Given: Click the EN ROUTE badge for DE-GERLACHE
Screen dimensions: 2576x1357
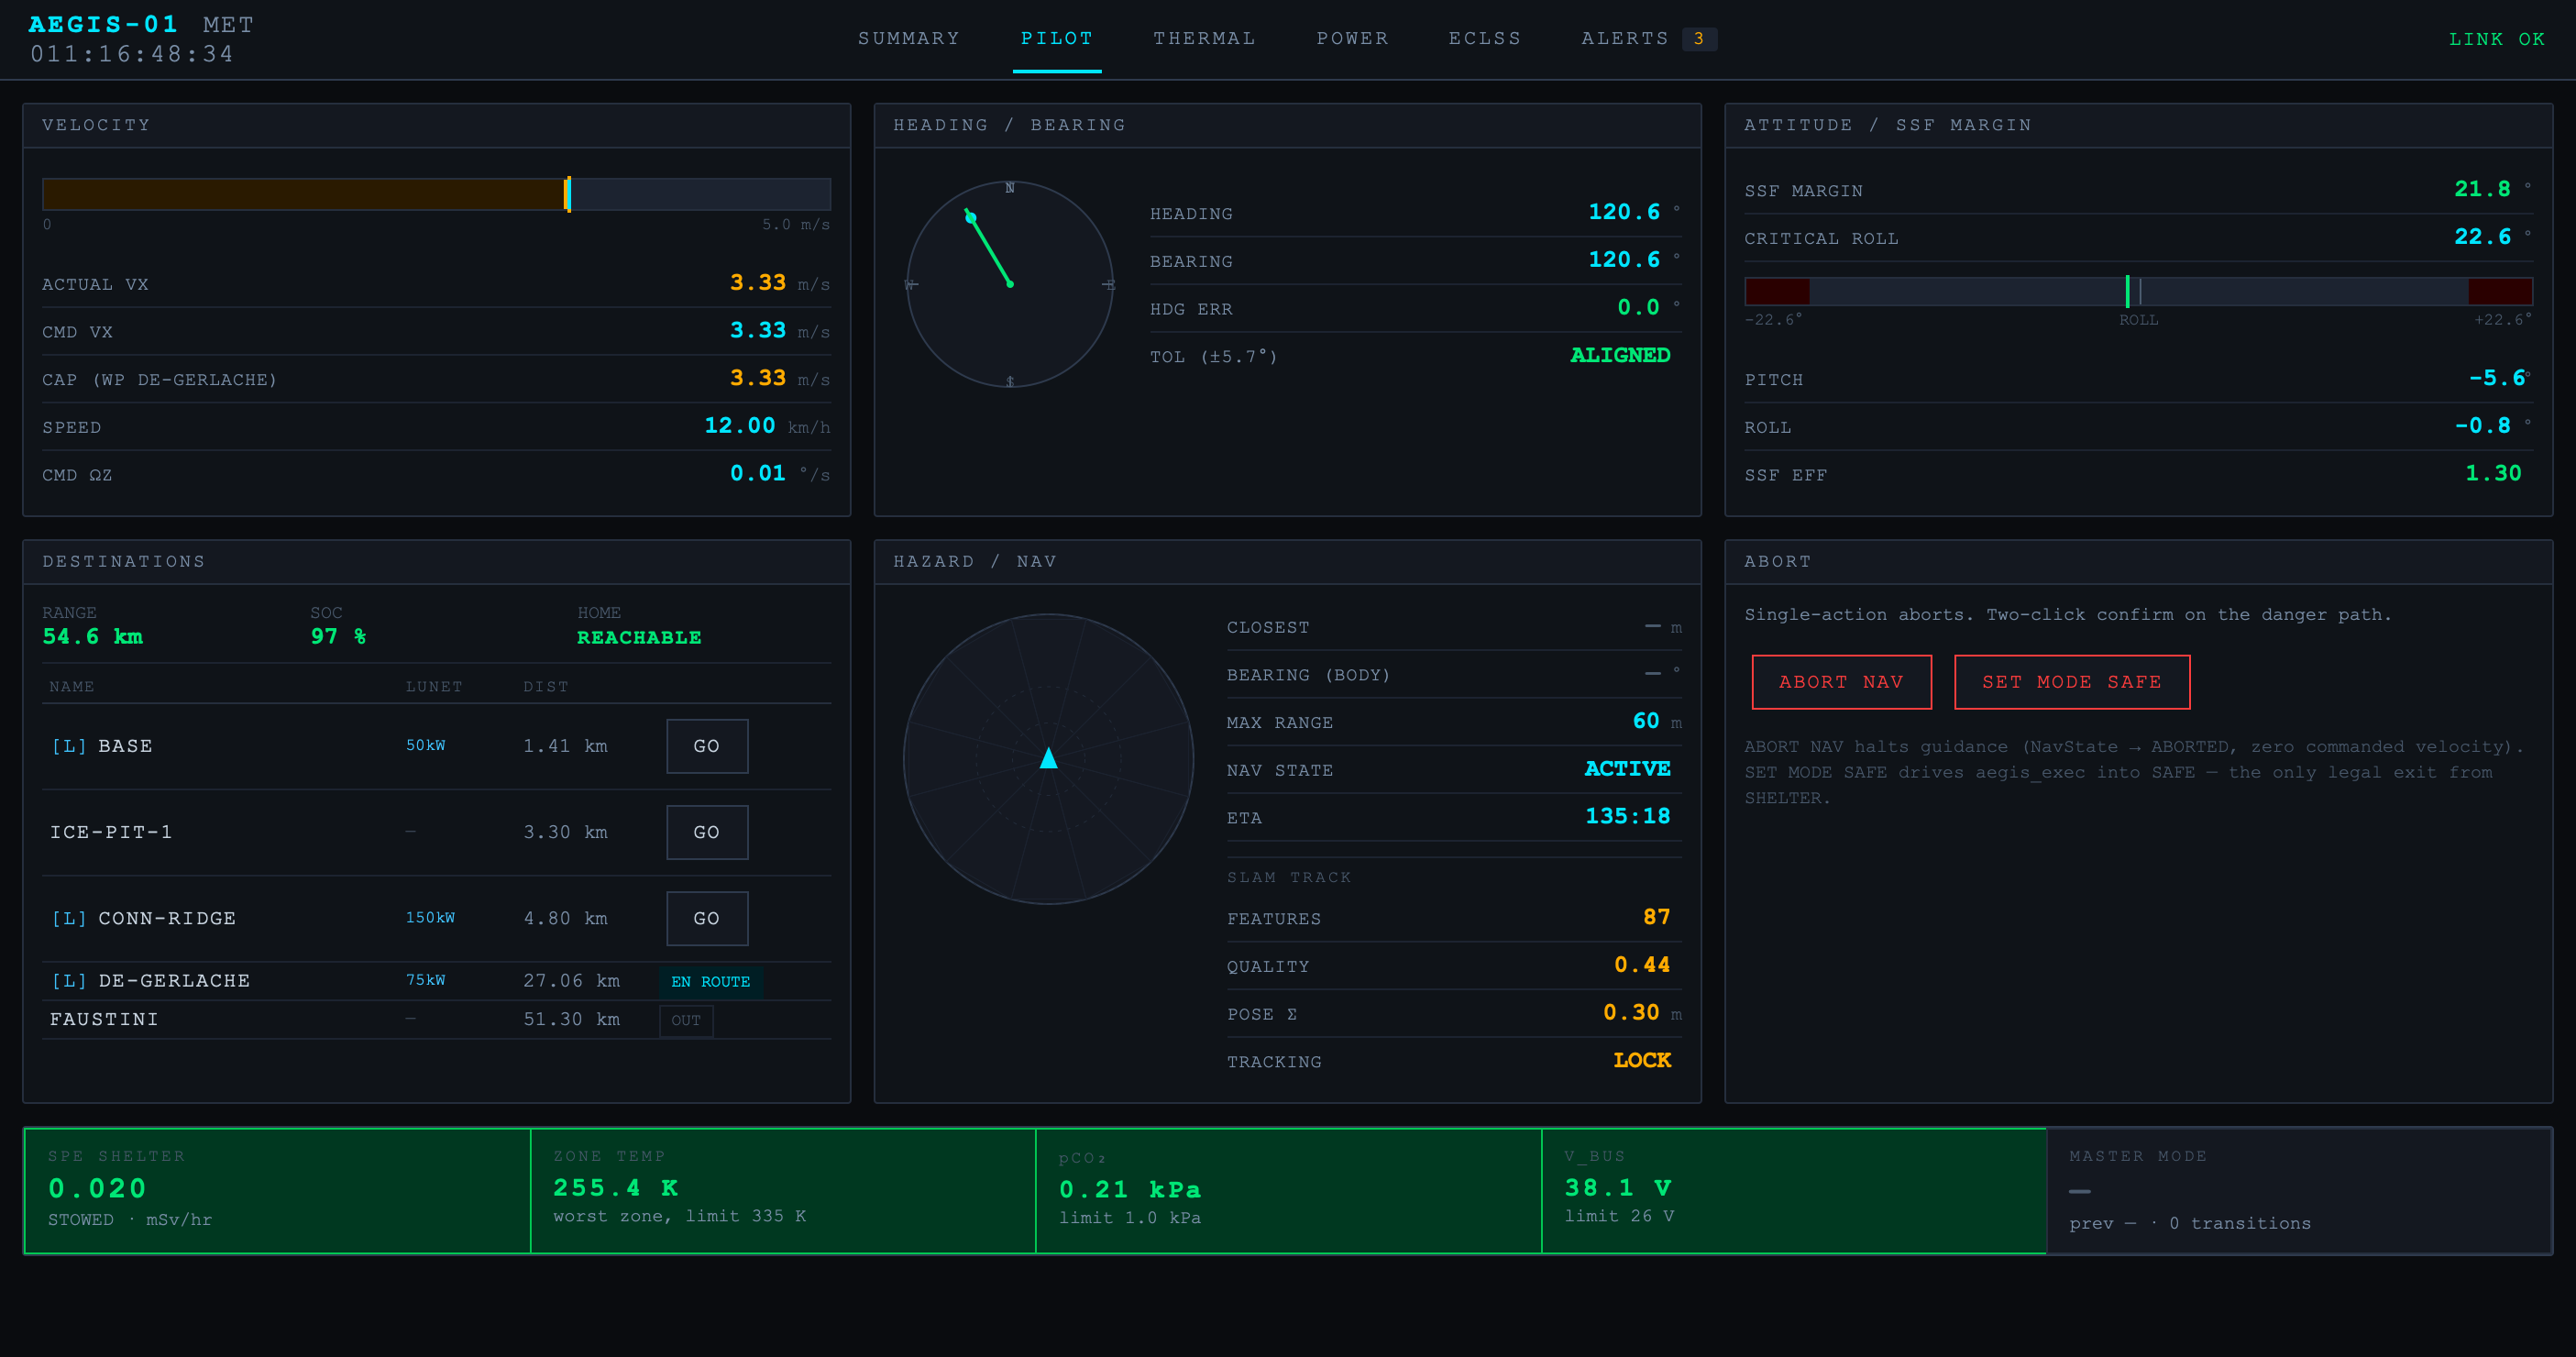Looking at the screenshot, I should point(711,982).
